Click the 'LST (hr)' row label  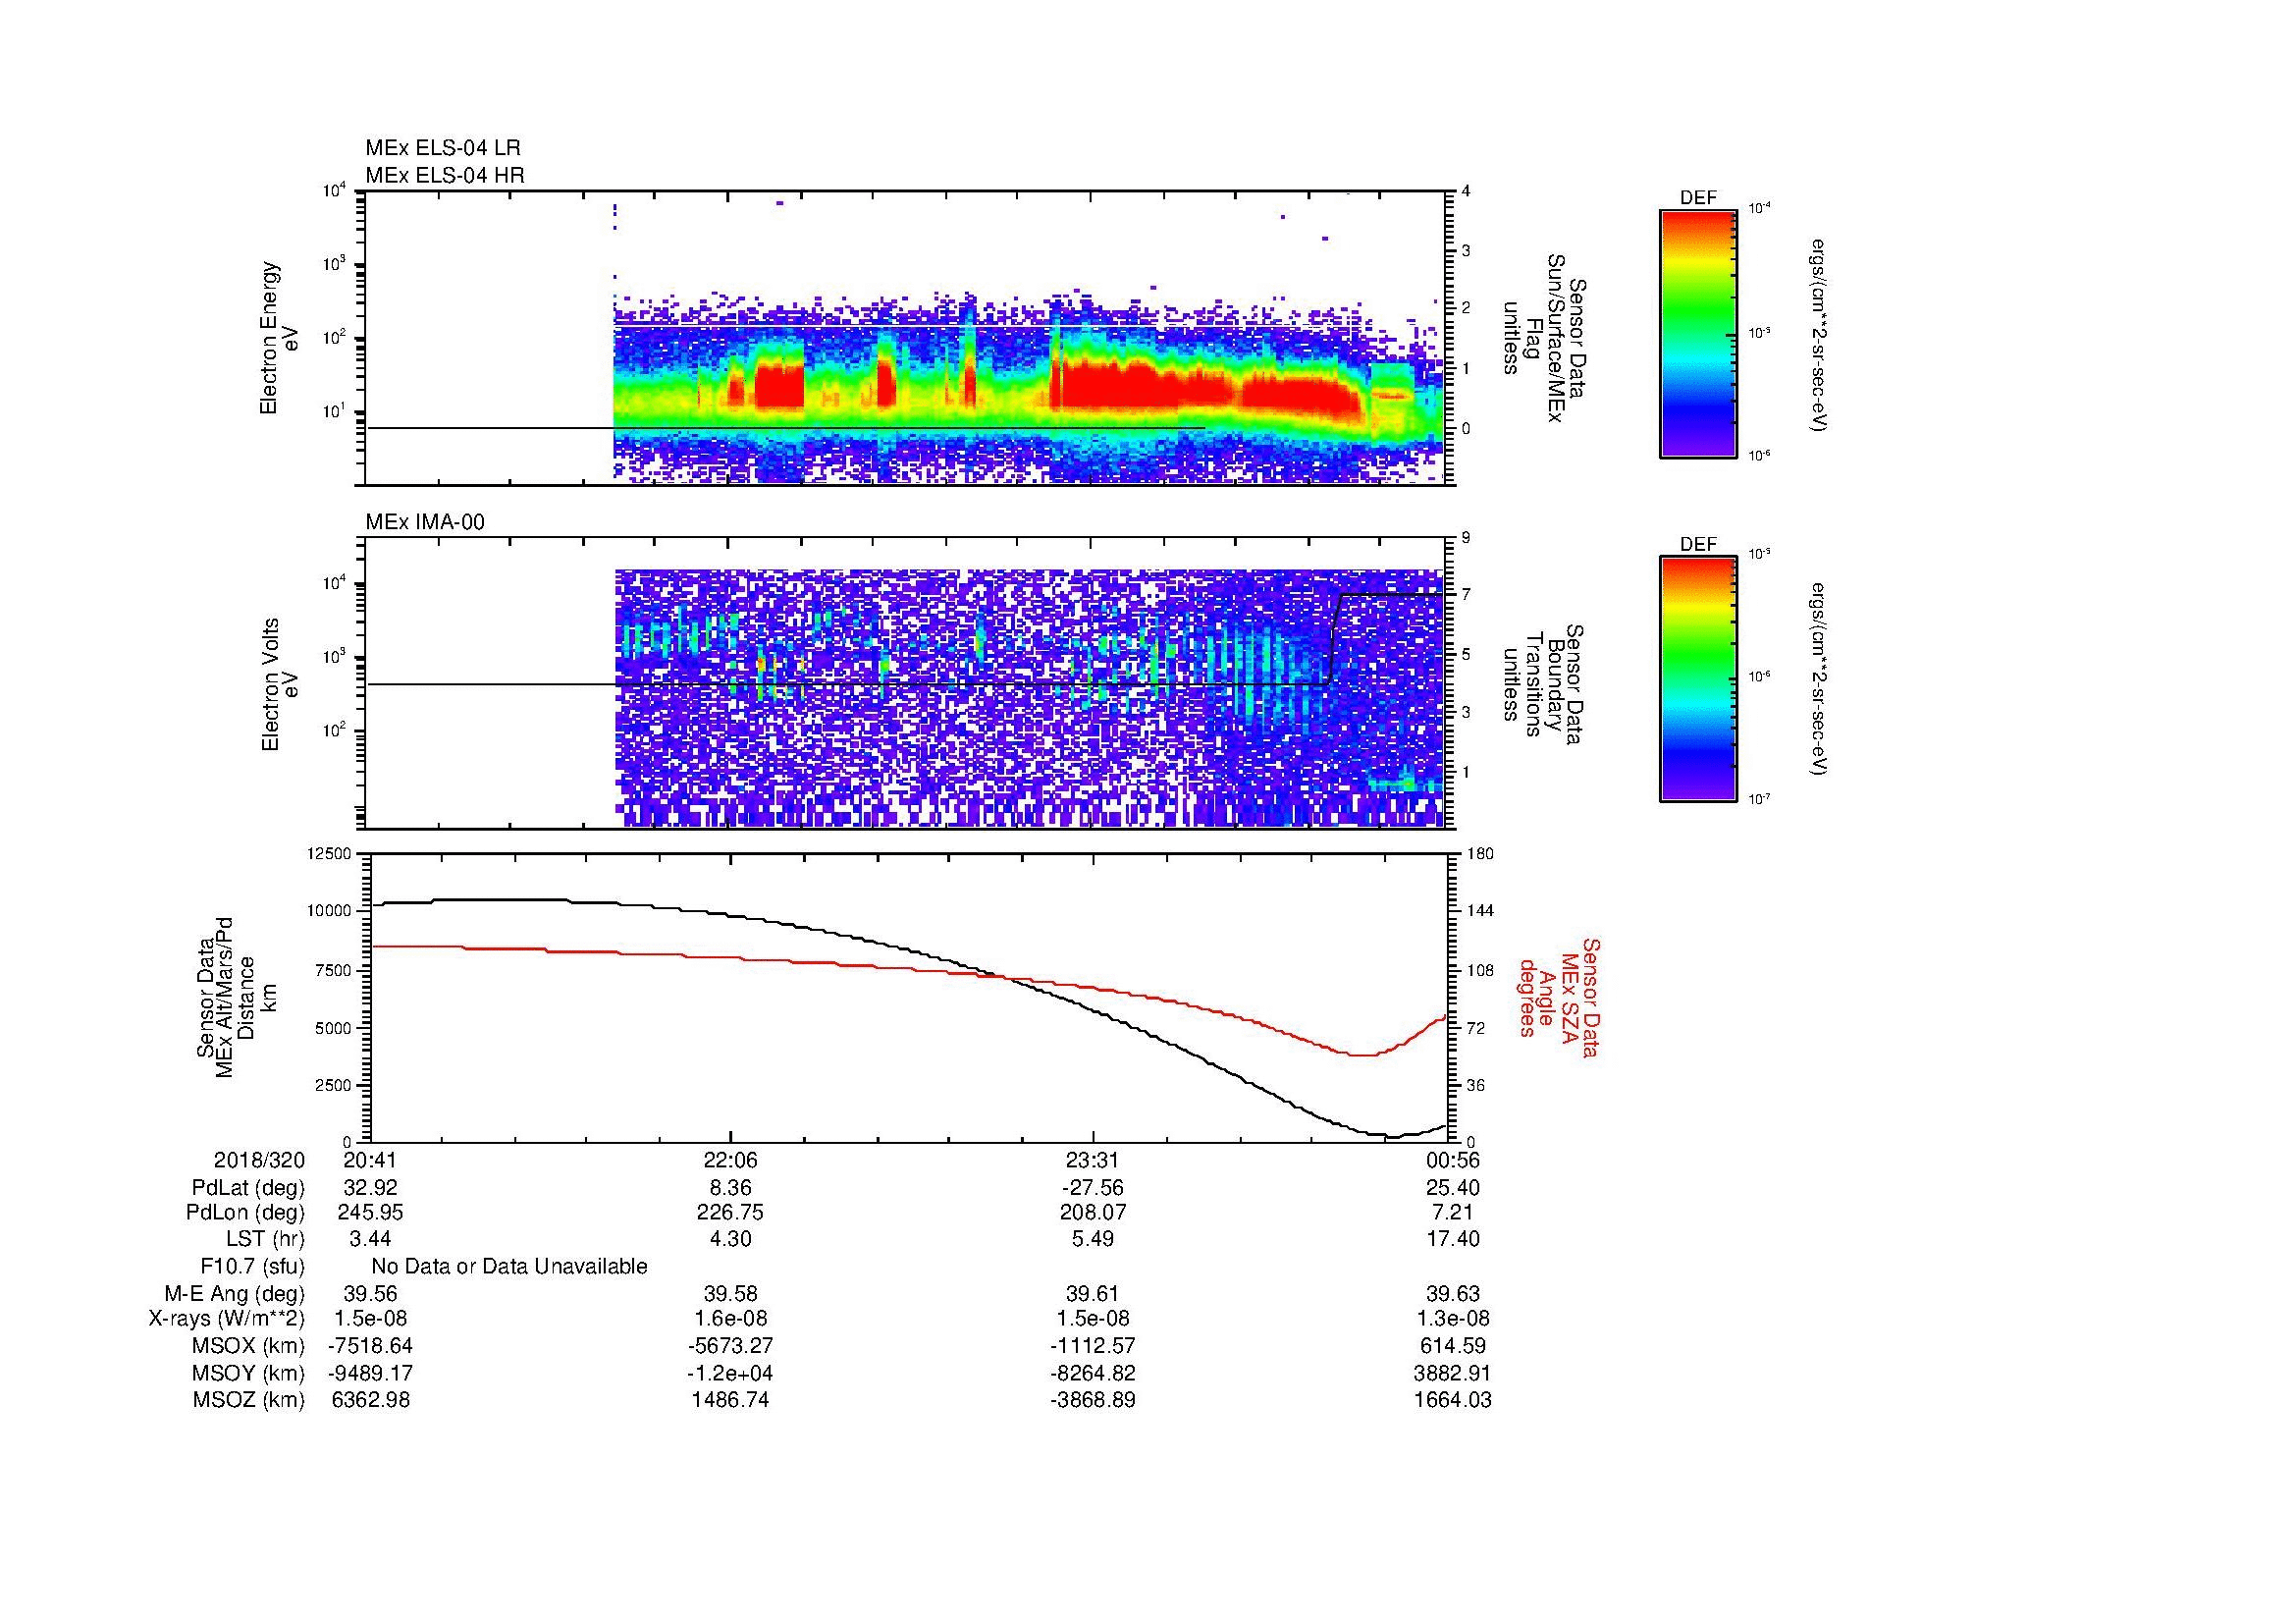[265, 1240]
